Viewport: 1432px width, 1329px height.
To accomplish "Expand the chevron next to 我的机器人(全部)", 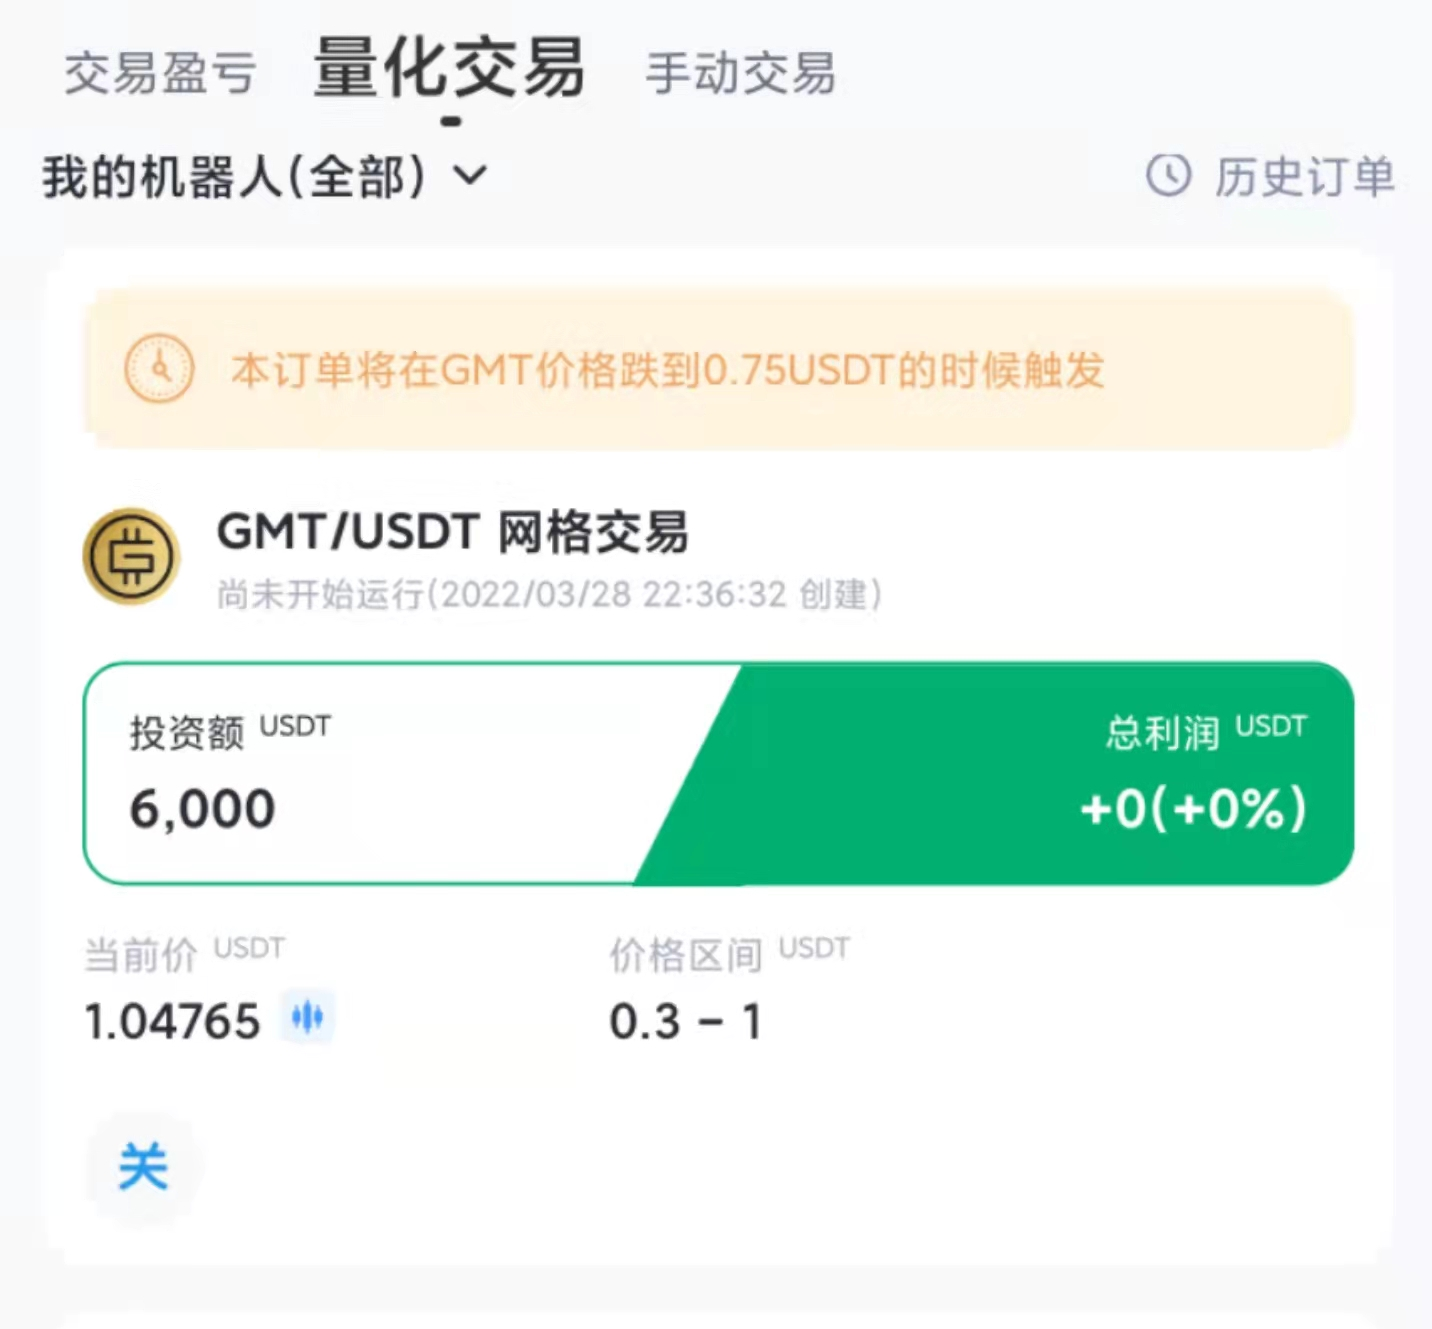I will pyautogui.click(x=470, y=176).
